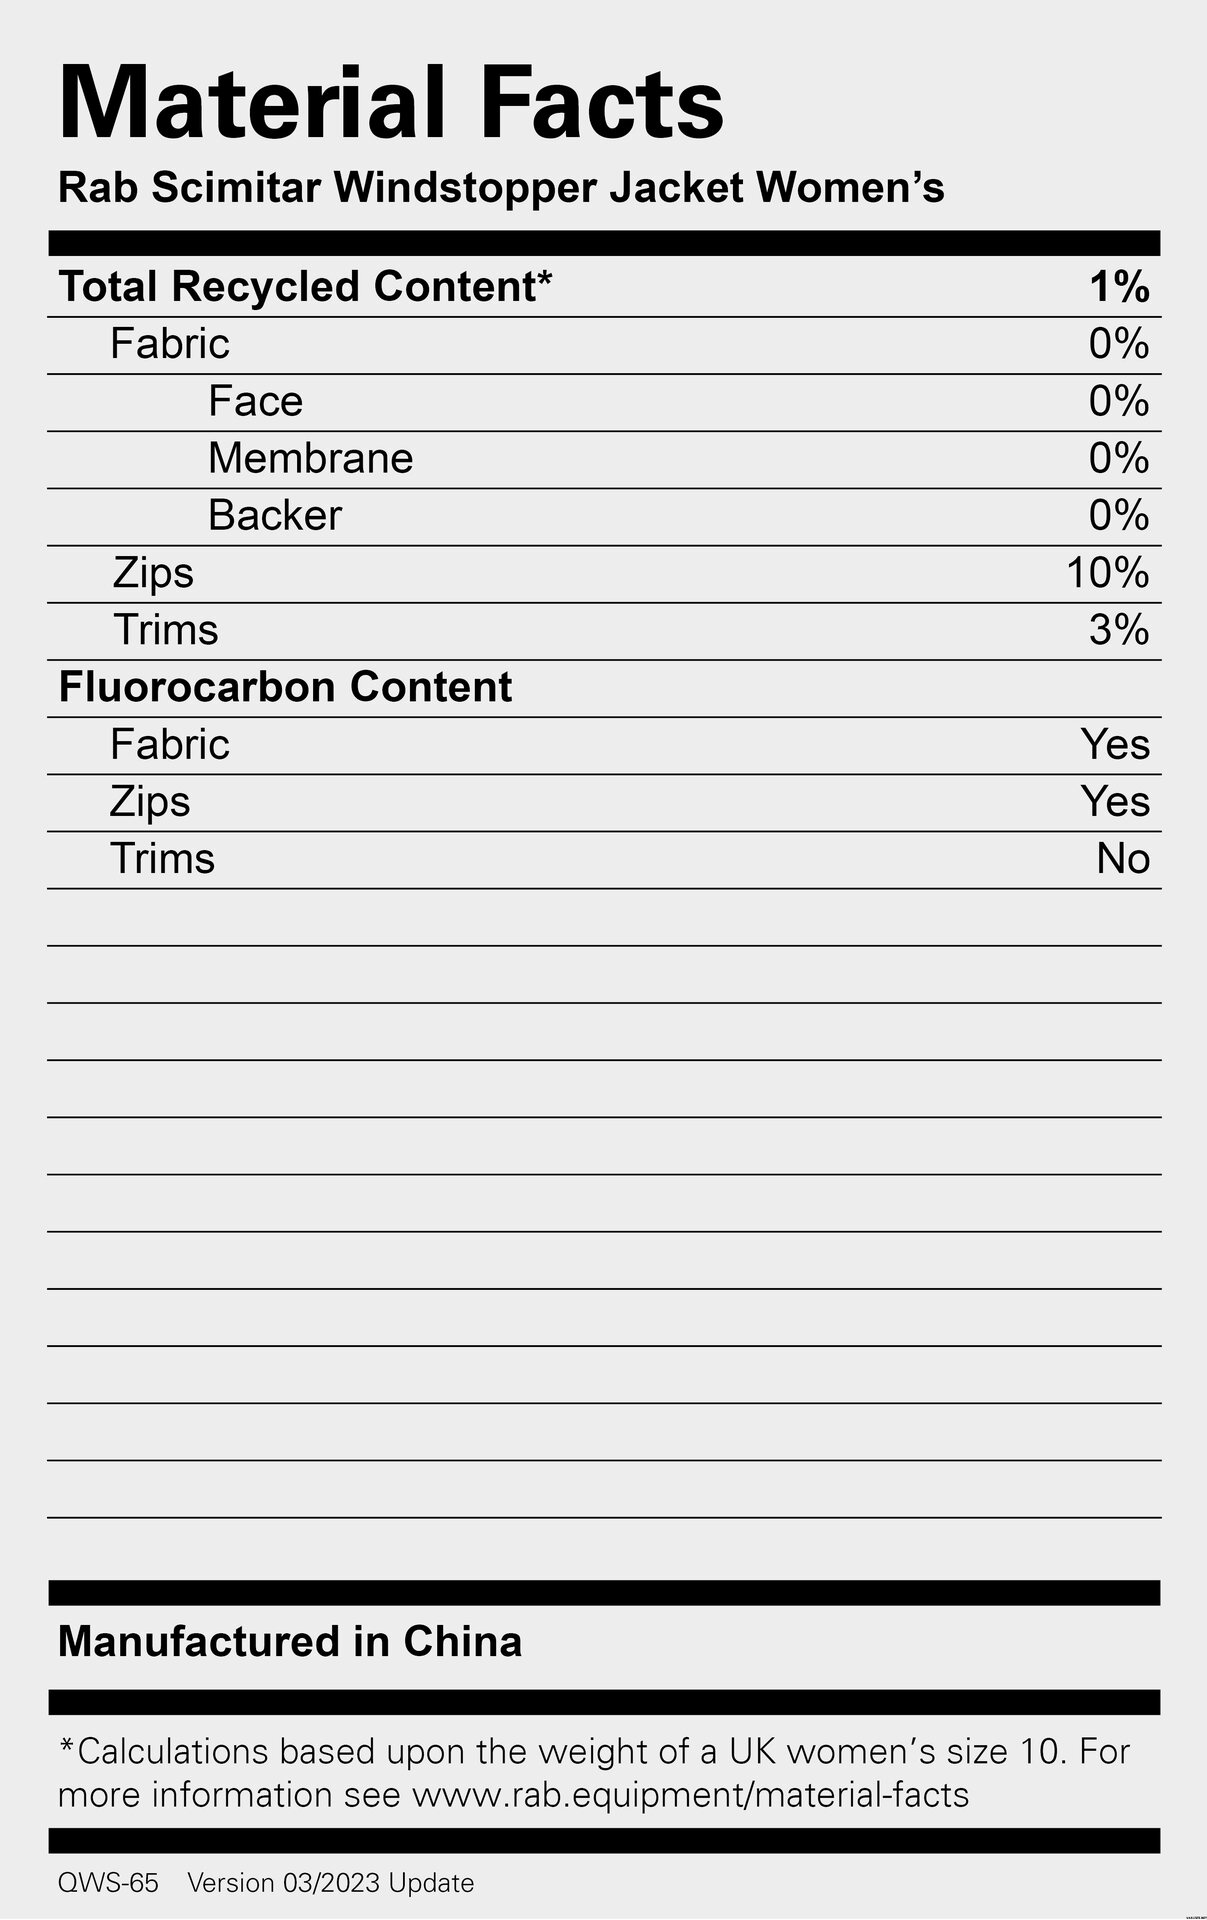Image resolution: width=1207 pixels, height=1920 pixels.
Task: Click the 1% total recycled value
Action: (x=1119, y=287)
